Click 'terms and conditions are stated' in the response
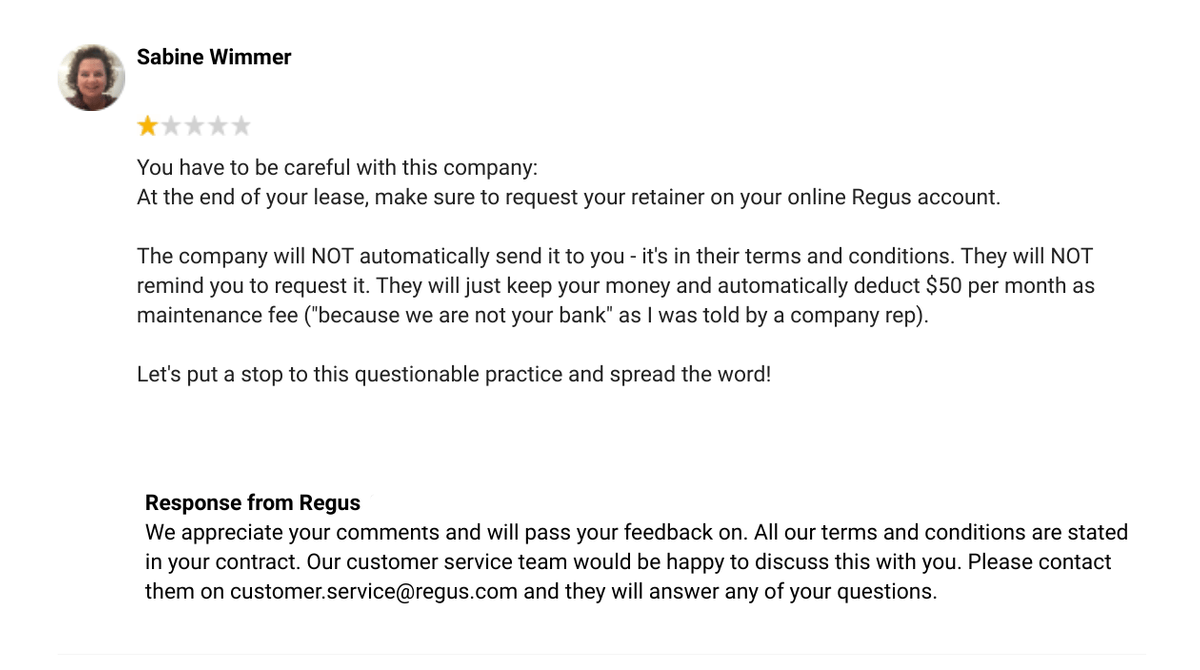The height and width of the screenshot is (670, 1200). coord(974,532)
